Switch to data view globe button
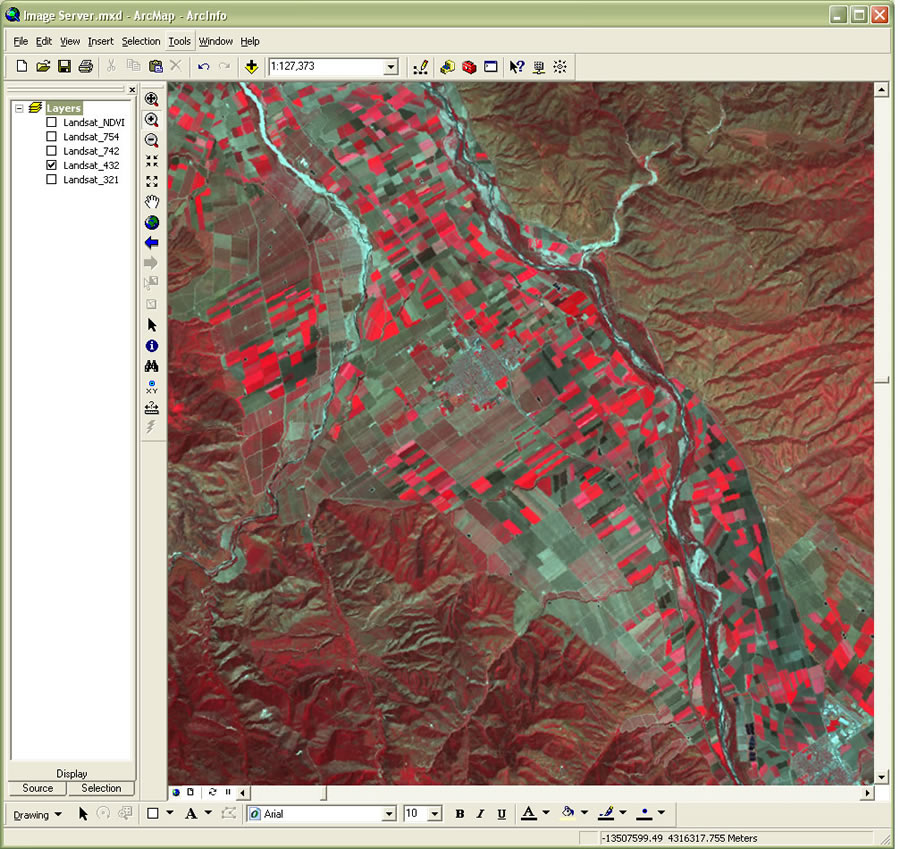The height and width of the screenshot is (849, 900). (176, 792)
